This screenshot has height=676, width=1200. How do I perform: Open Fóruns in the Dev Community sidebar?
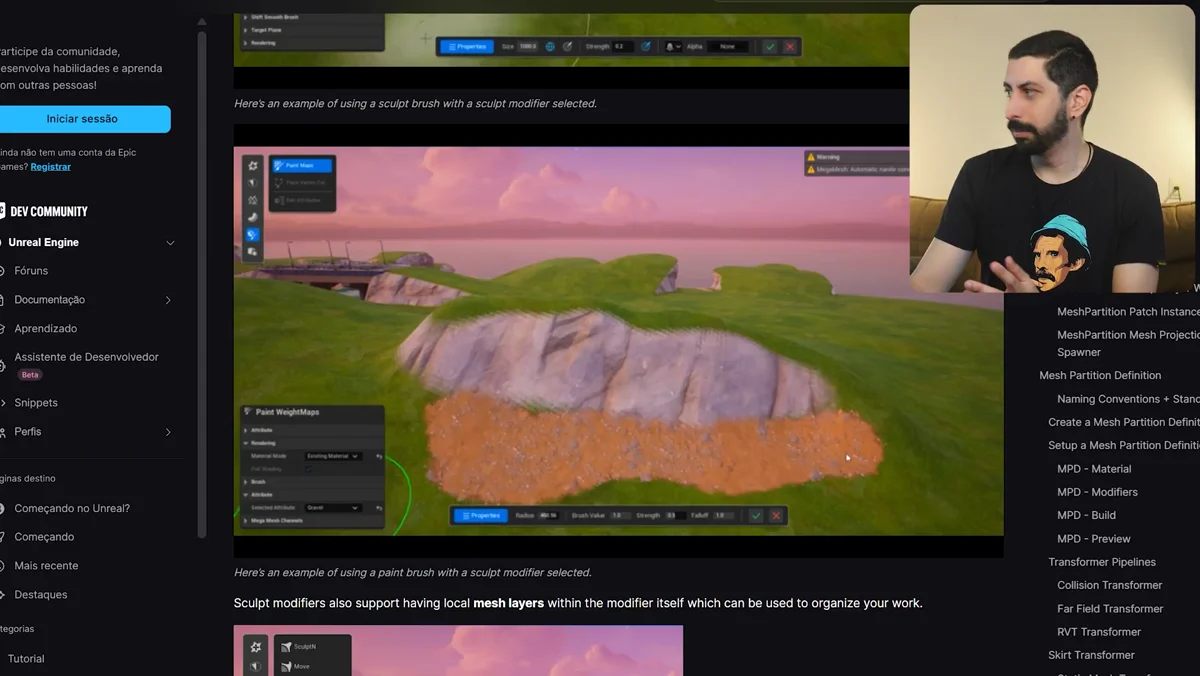click(30, 270)
